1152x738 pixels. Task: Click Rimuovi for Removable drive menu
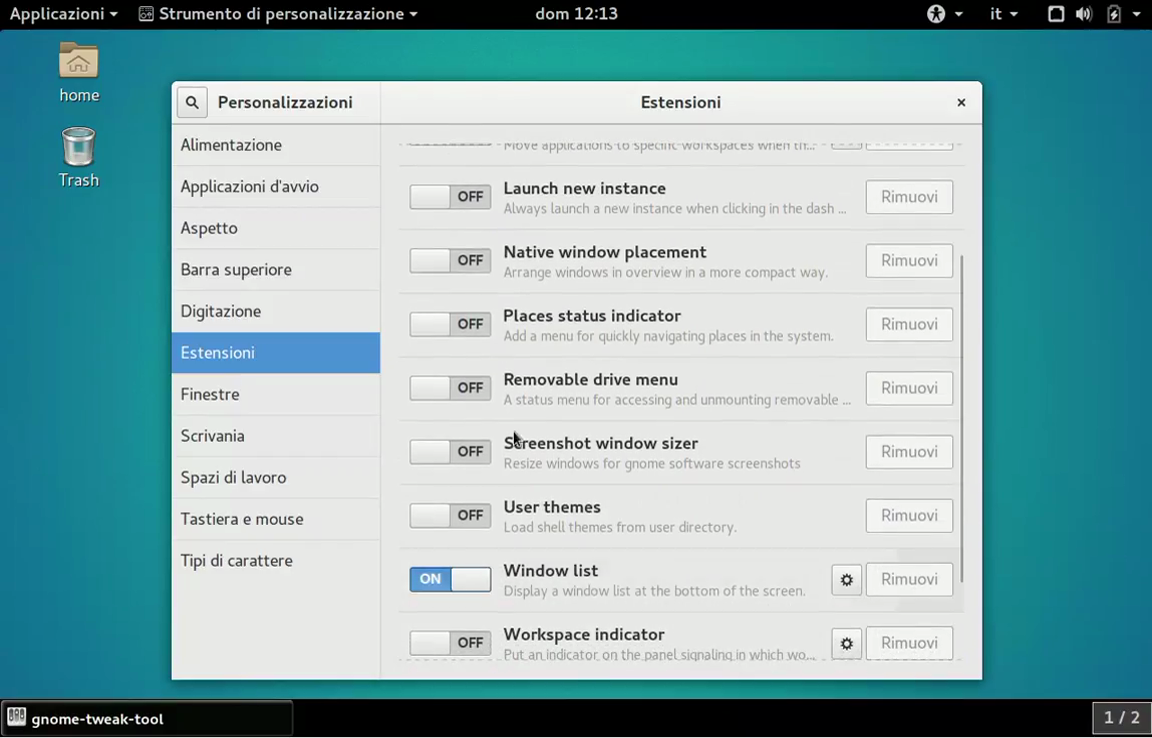pyautogui.click(x=908, y=388)
